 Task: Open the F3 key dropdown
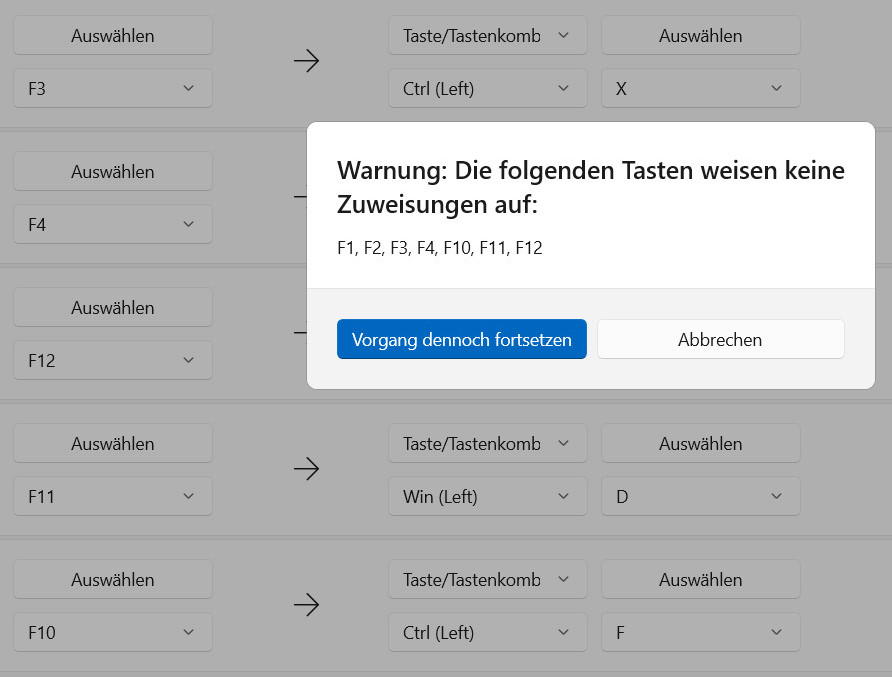click(112, 88)
